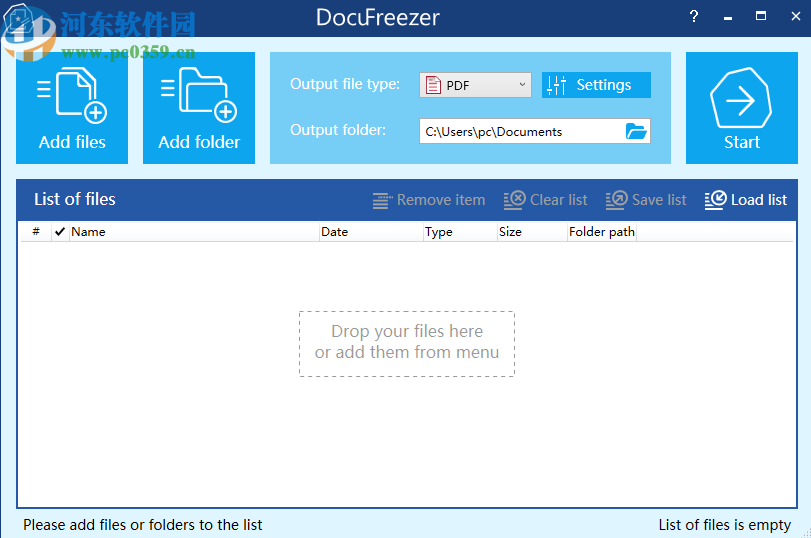The height and width of the screenshot is (538, 811).
Task: Maximize the DocuFreezer window
Action: (761, 17)
